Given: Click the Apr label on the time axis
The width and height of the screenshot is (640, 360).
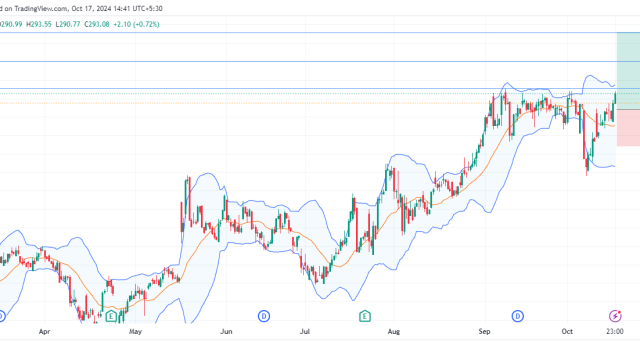Looking at the screenshot, I should (44, 331).
